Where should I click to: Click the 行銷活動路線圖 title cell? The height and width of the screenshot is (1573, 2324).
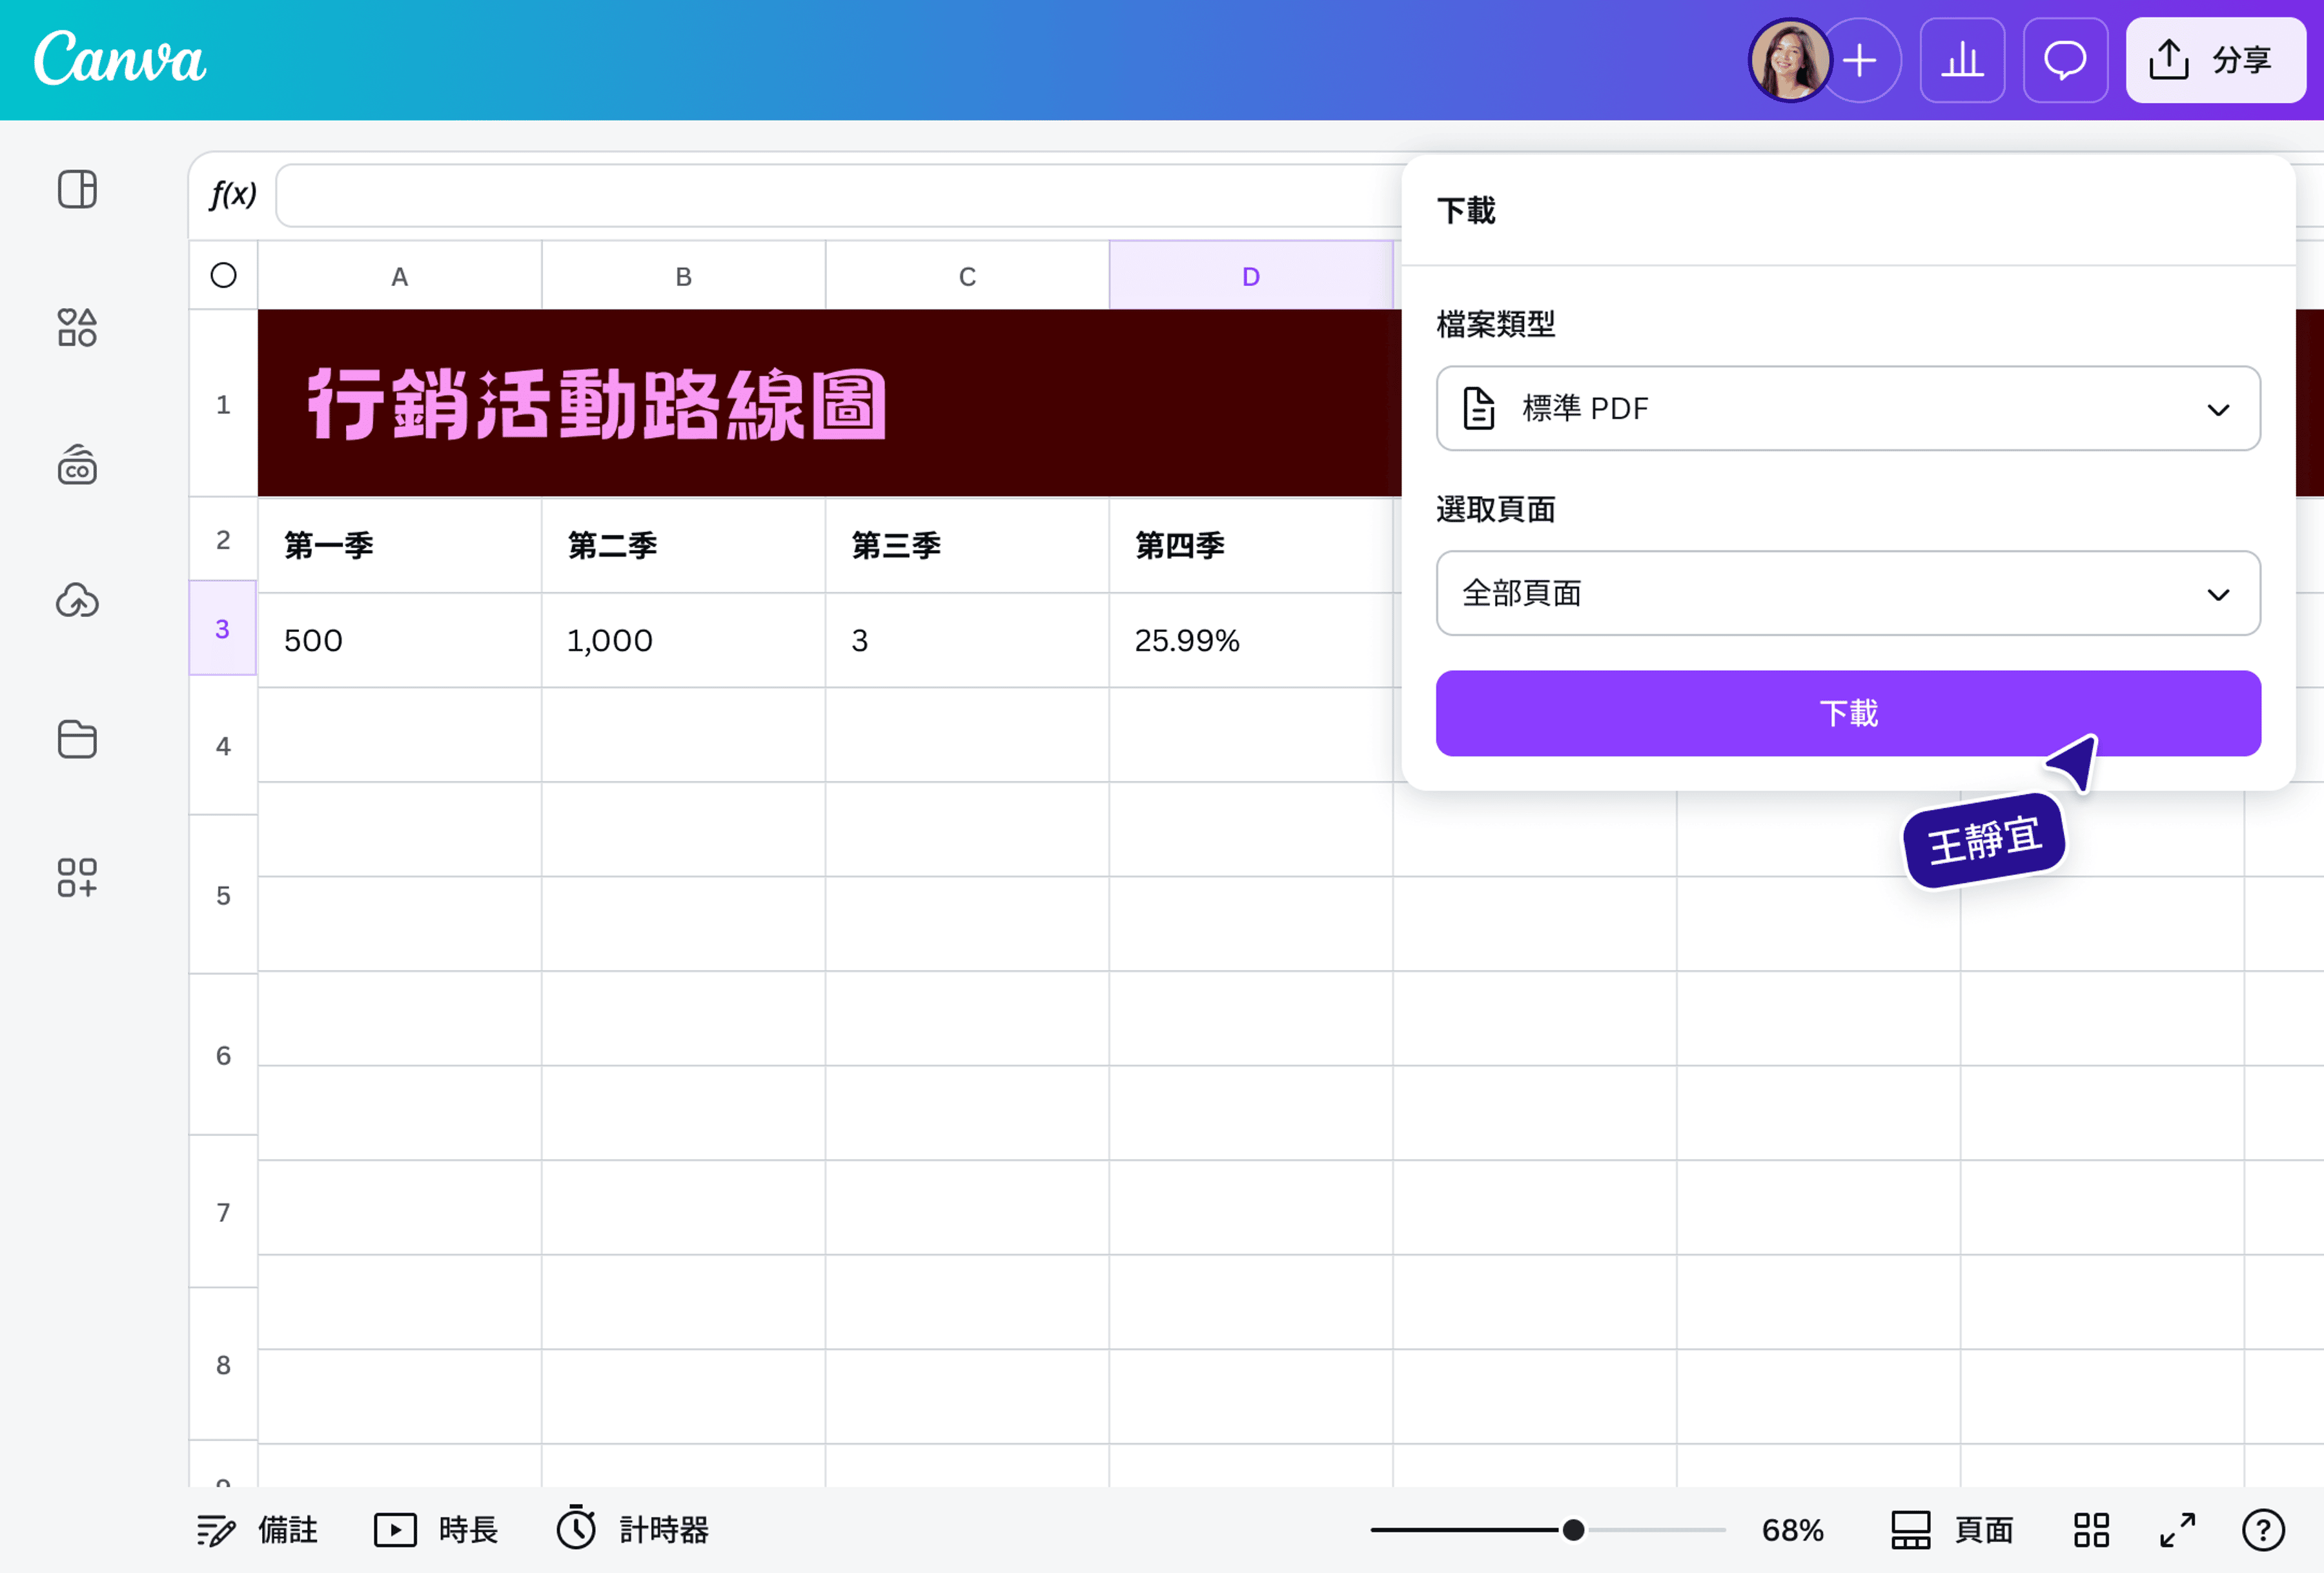[x=830, y=403]
